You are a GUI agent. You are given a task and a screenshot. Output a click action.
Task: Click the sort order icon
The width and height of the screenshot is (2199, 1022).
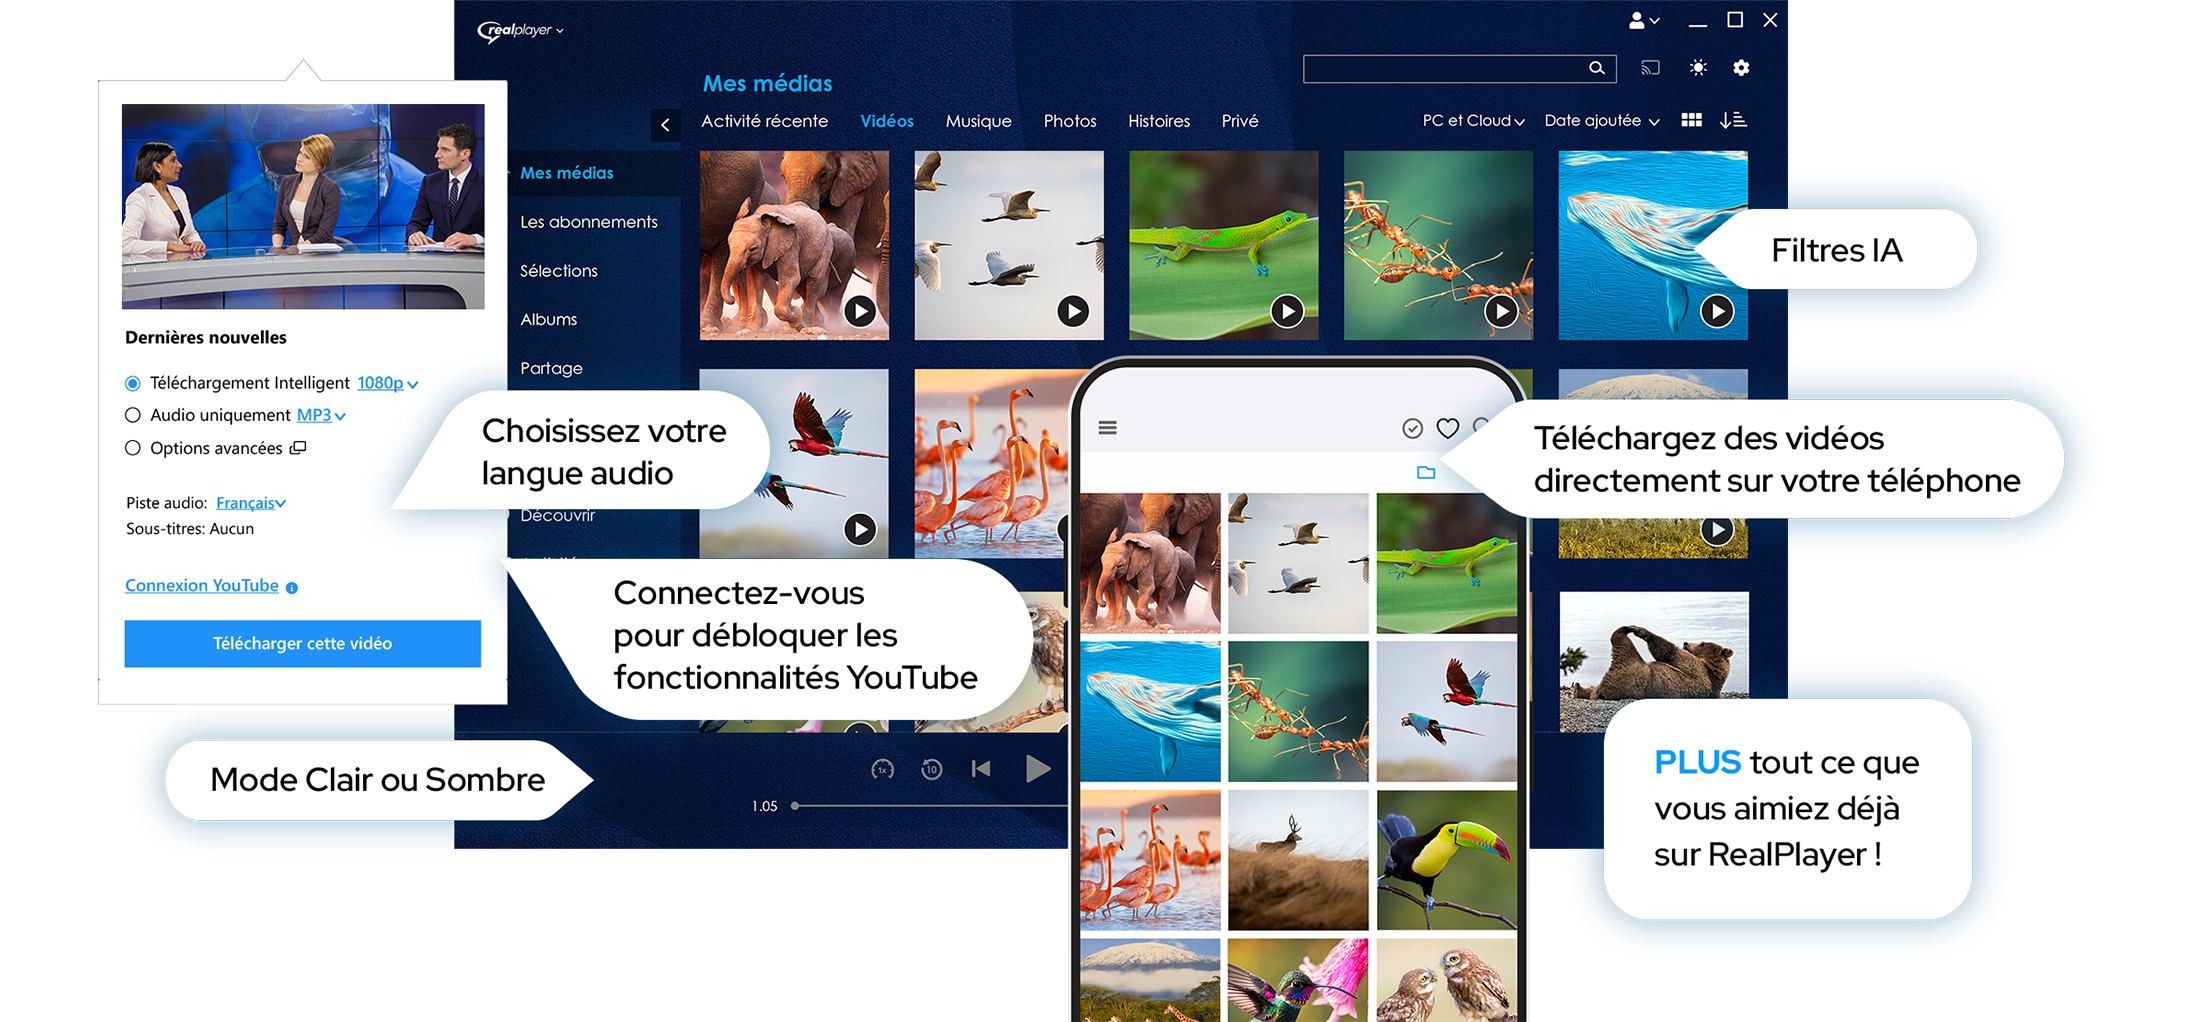[x=1733, y=120]
